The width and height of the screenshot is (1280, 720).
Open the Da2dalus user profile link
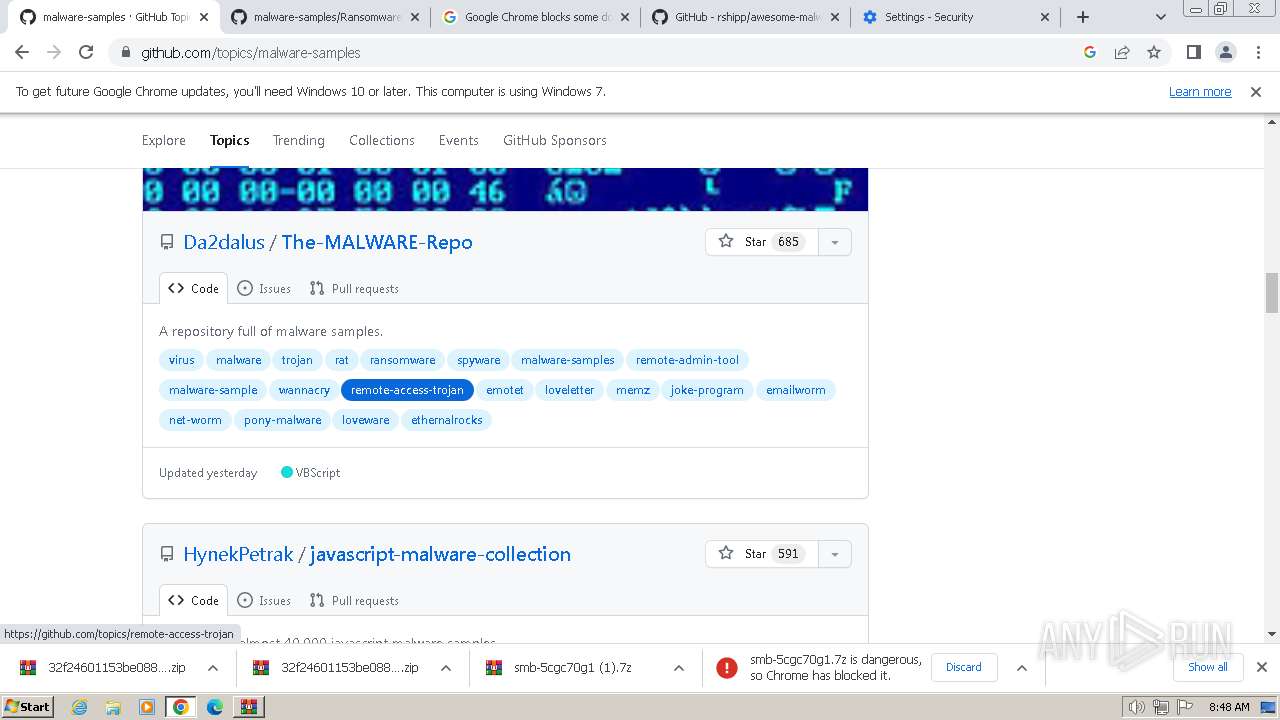[x=224, y=242]
